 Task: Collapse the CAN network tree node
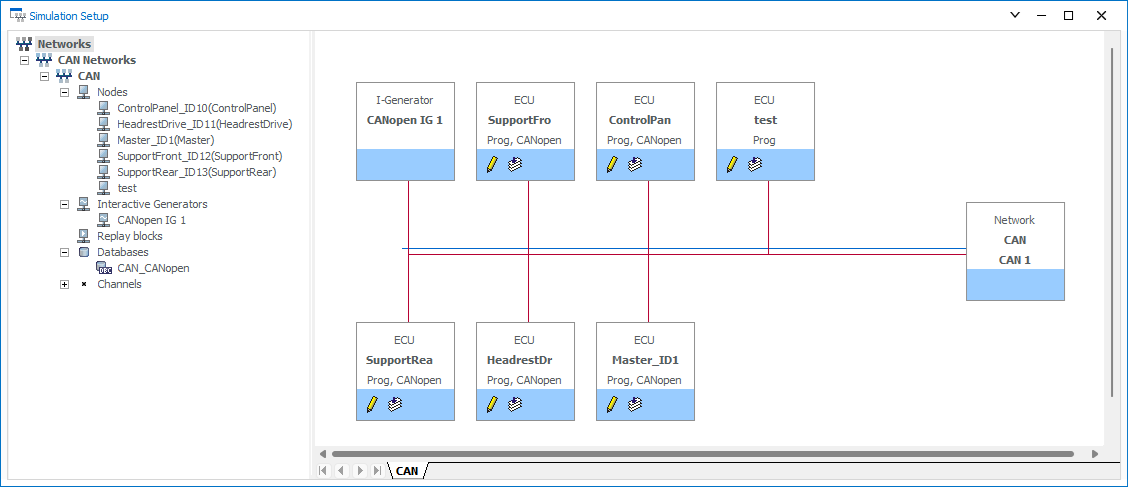click(x=44, y=76)
